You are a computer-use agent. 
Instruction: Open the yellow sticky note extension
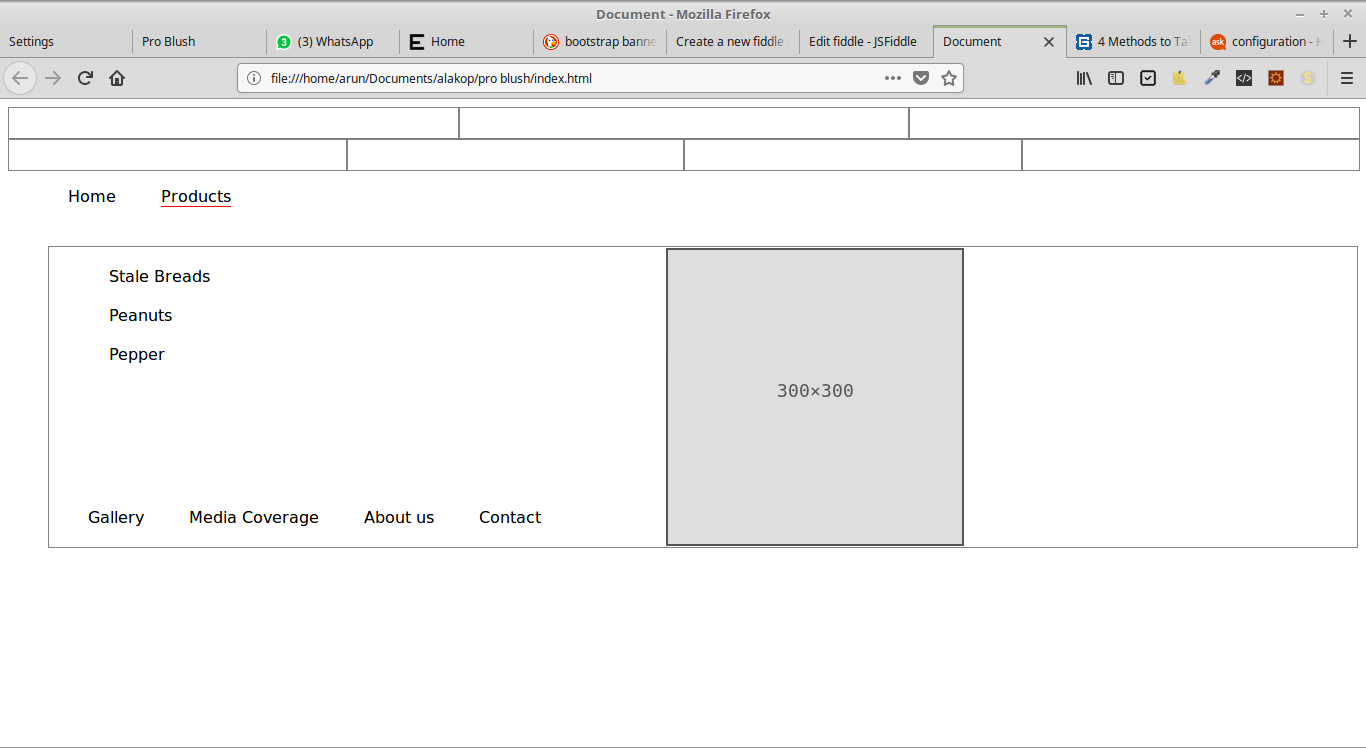tap(1180, 78)
